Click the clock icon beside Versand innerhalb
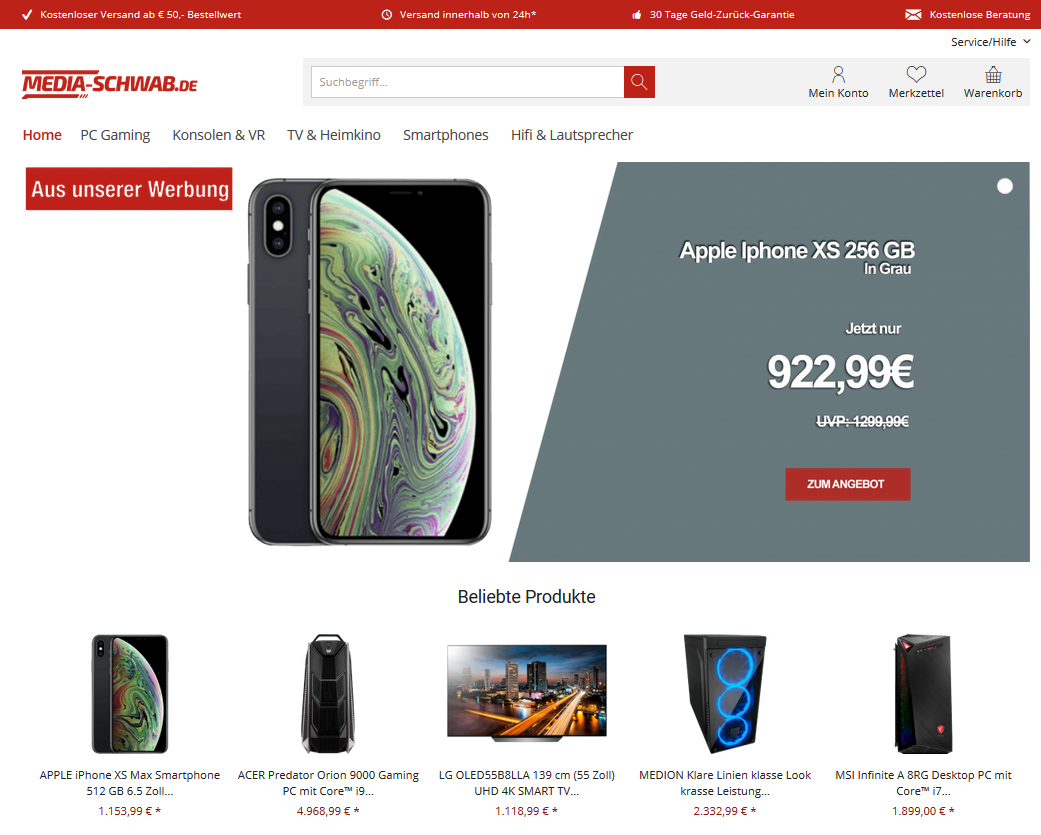The width and height of the screenshot is (1041, 835). pyautogui.click(x=386, y=15)
